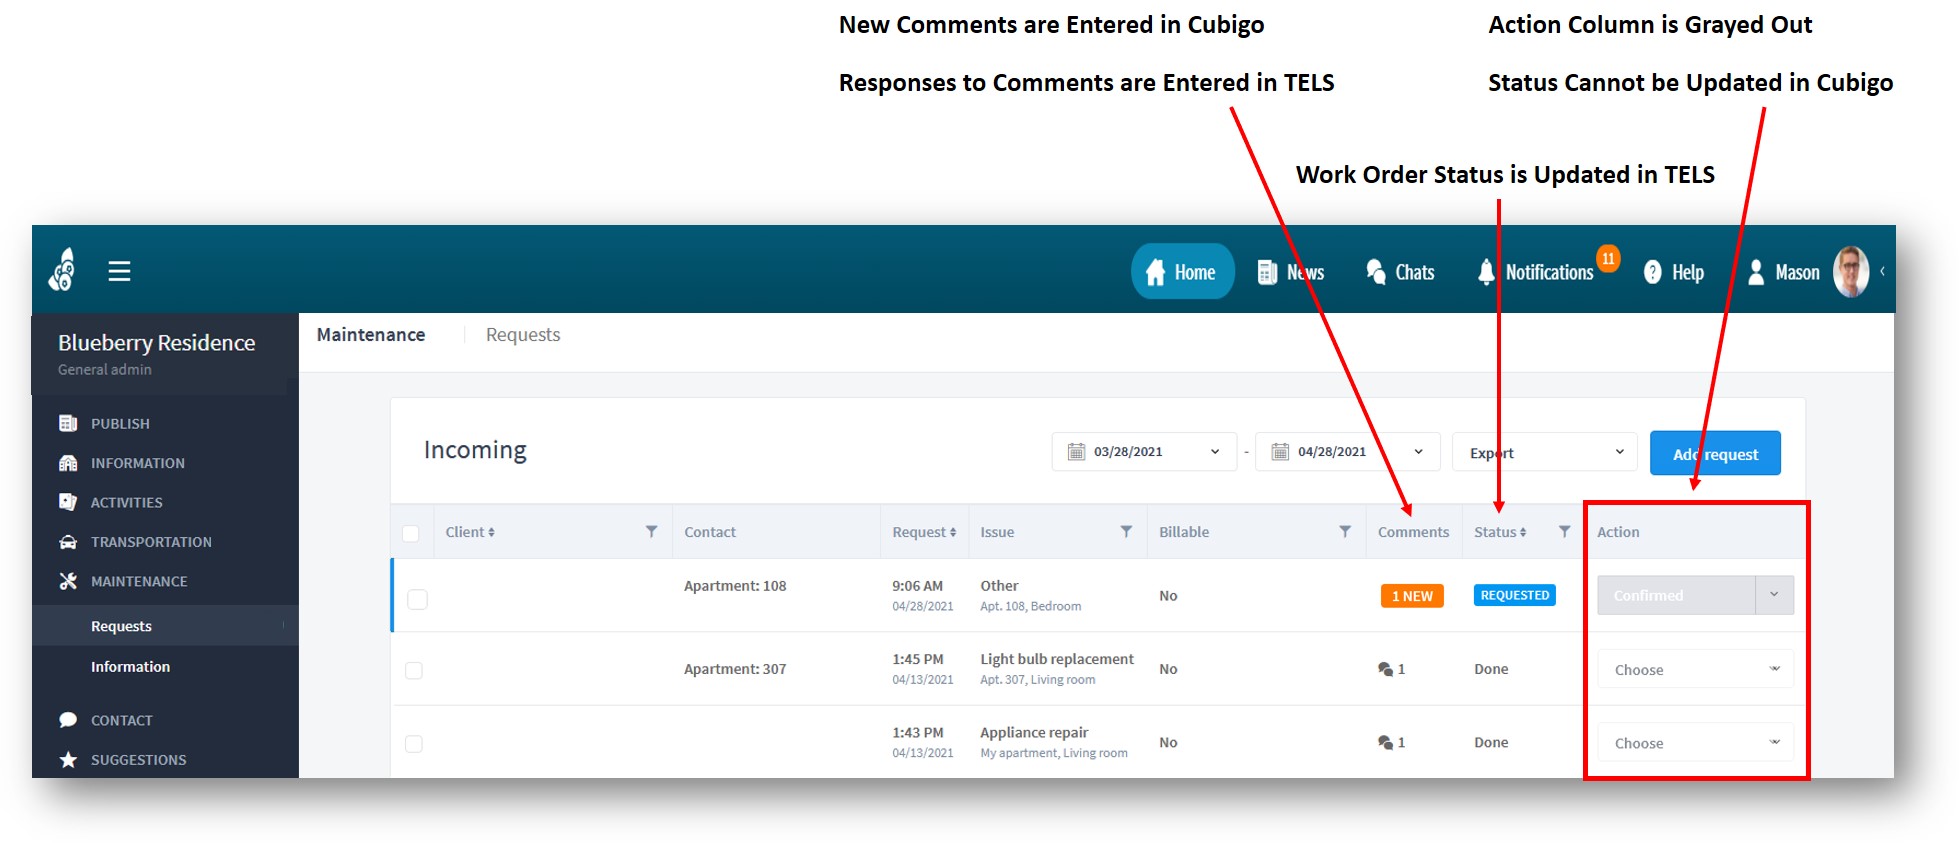
Task: Open the Mason user menu
Action: pyautogui.click(x=1784, y=272)
